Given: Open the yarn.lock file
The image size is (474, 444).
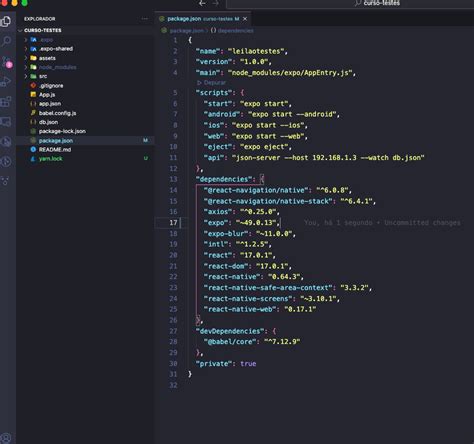Looking at the screenshot, I should tap(50, 159).
